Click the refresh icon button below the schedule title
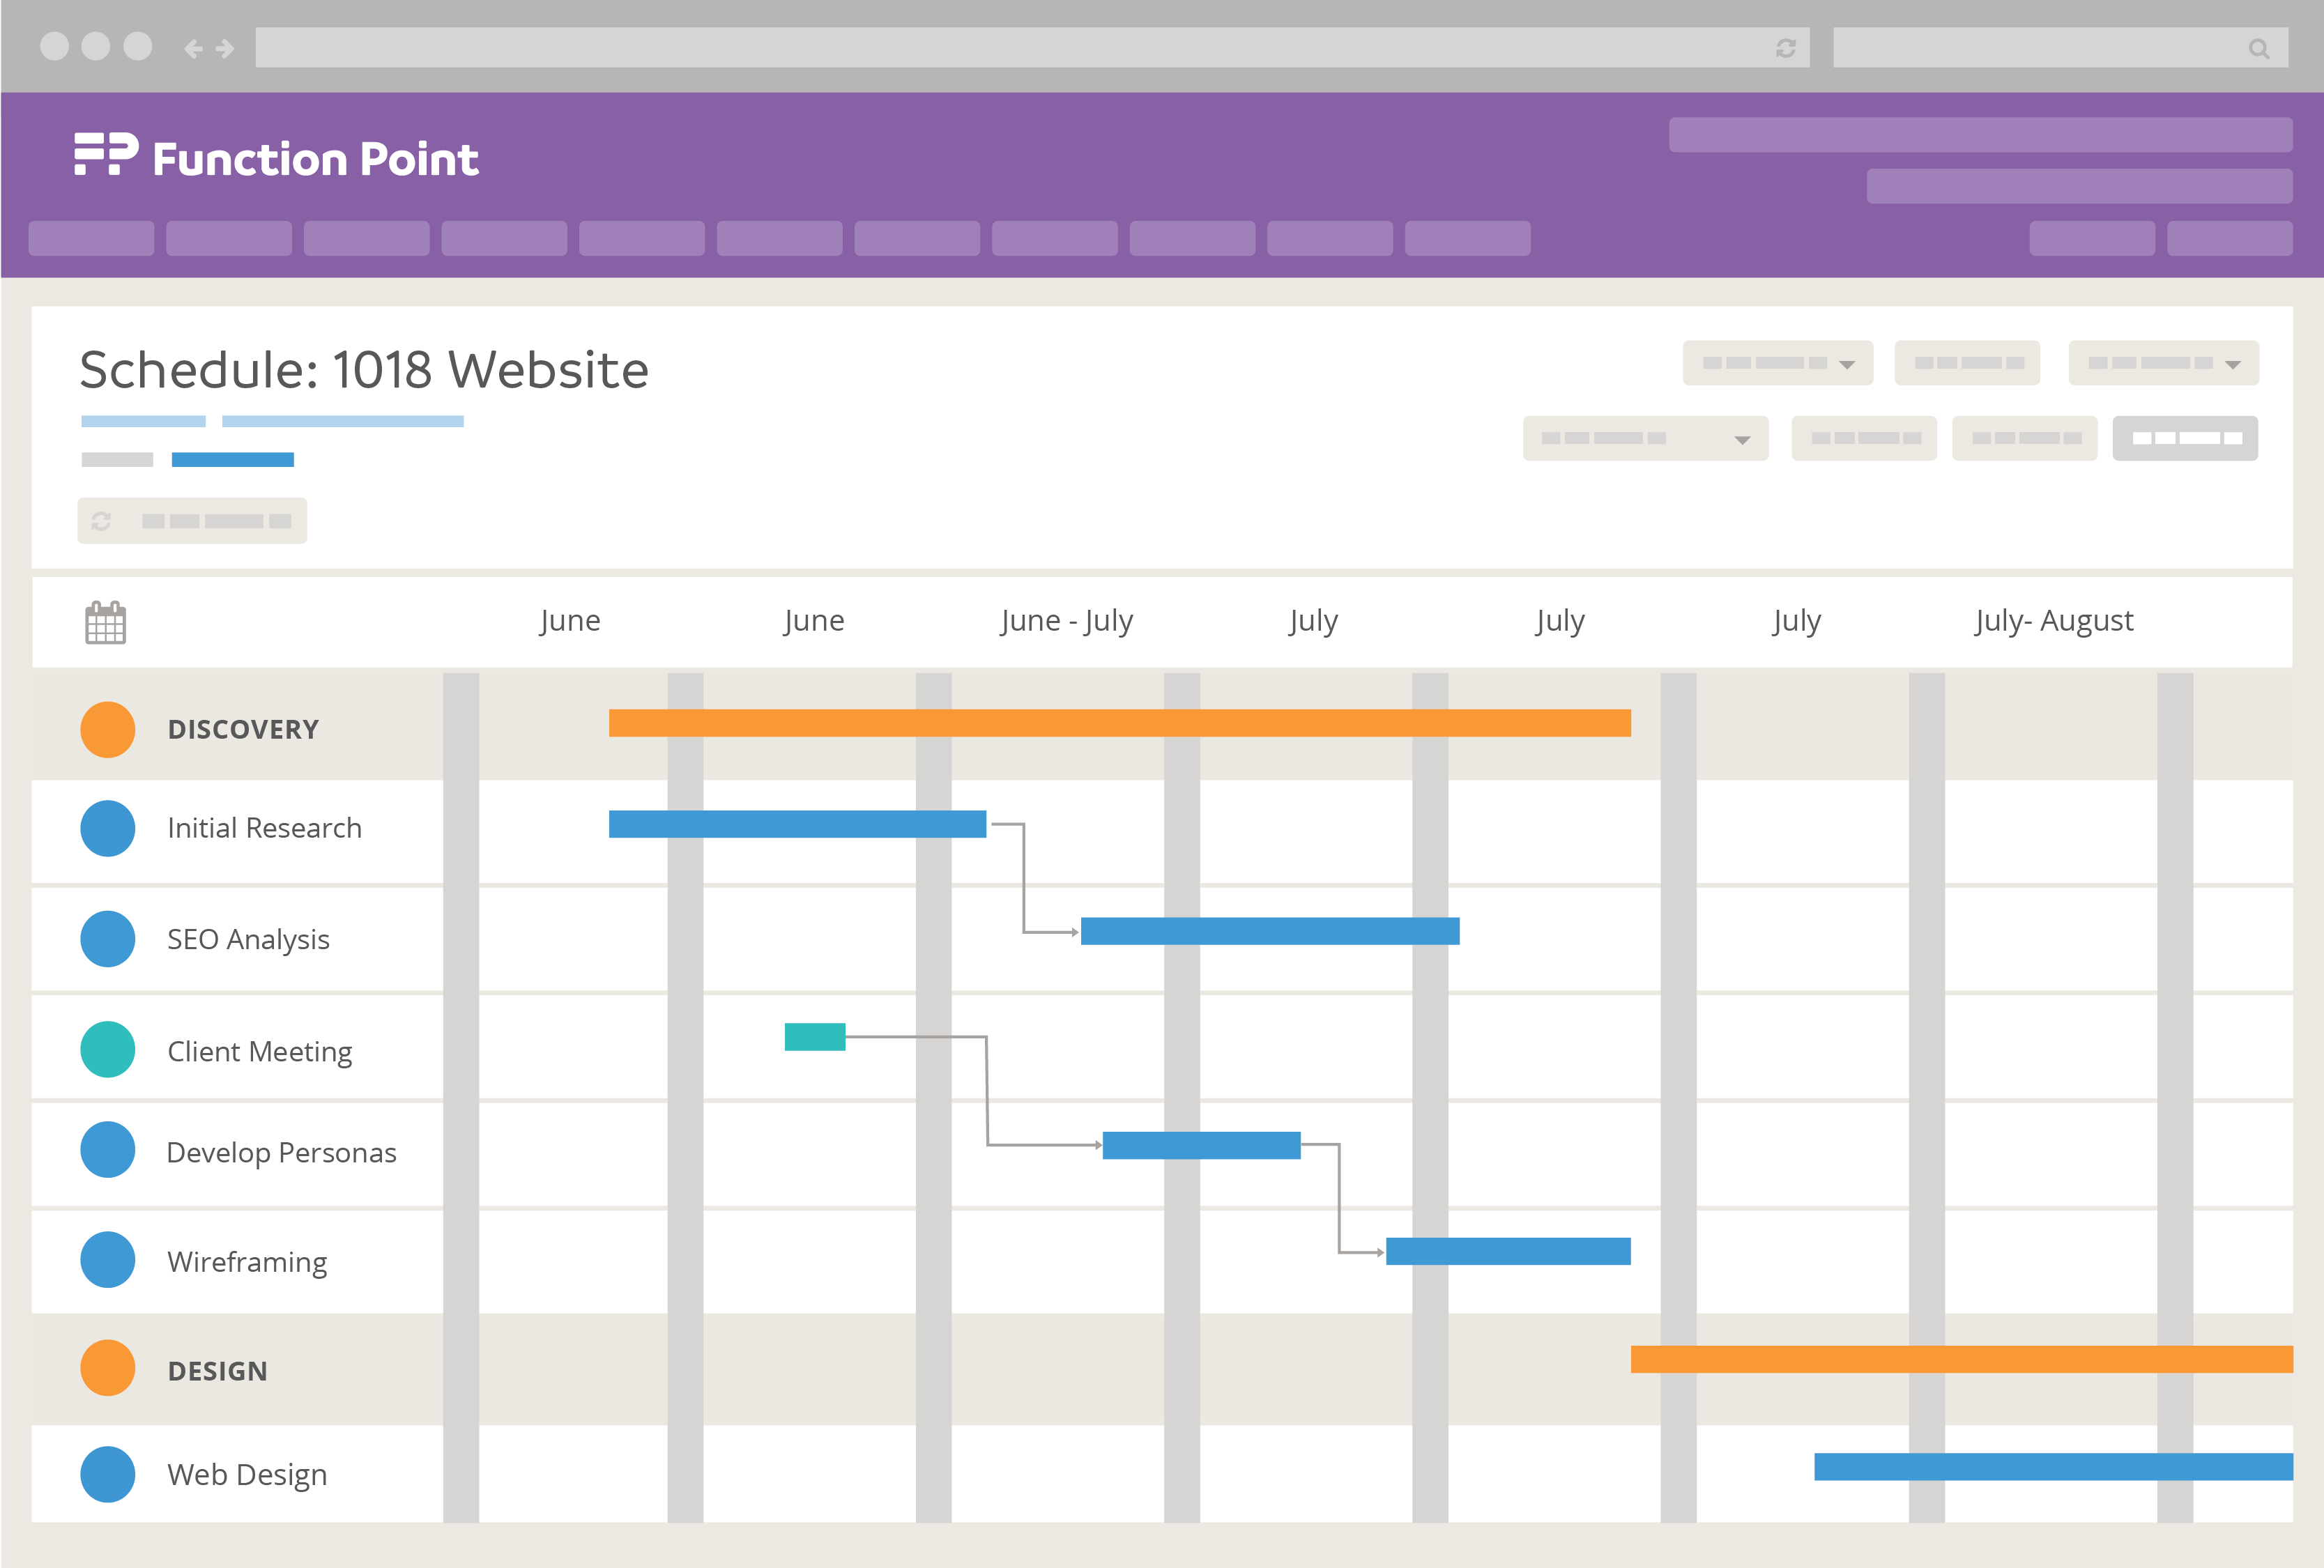The height and width of the screenshot is (1568, 2324). click(102, 521)
